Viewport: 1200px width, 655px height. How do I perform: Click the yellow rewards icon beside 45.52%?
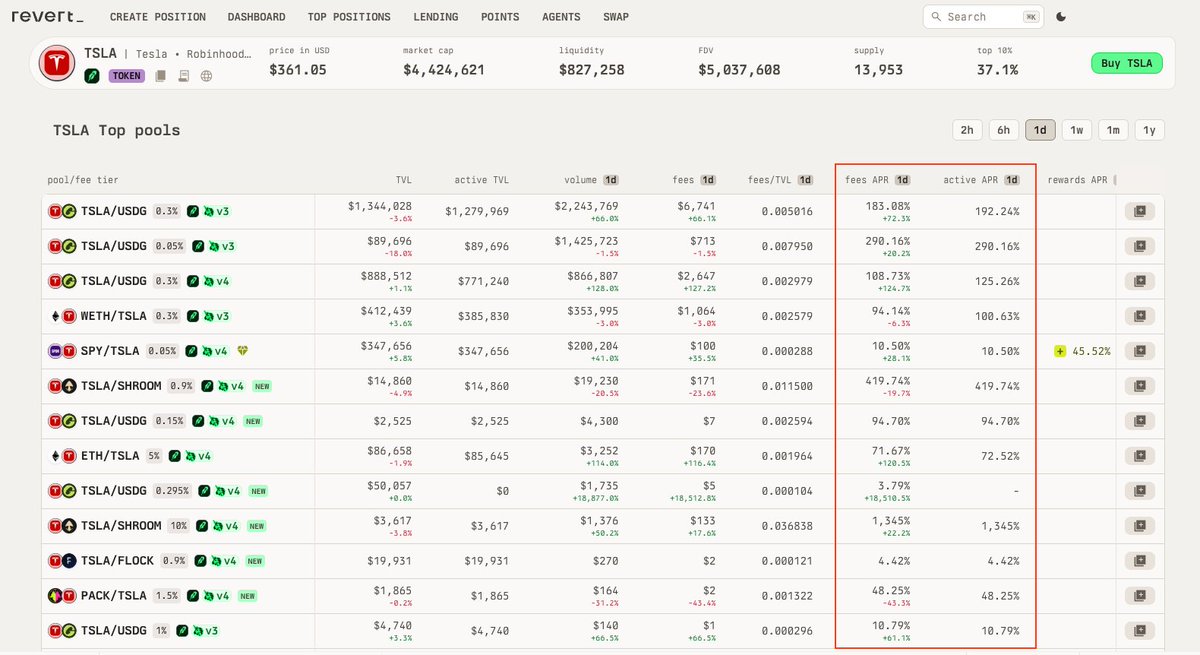1060,351
